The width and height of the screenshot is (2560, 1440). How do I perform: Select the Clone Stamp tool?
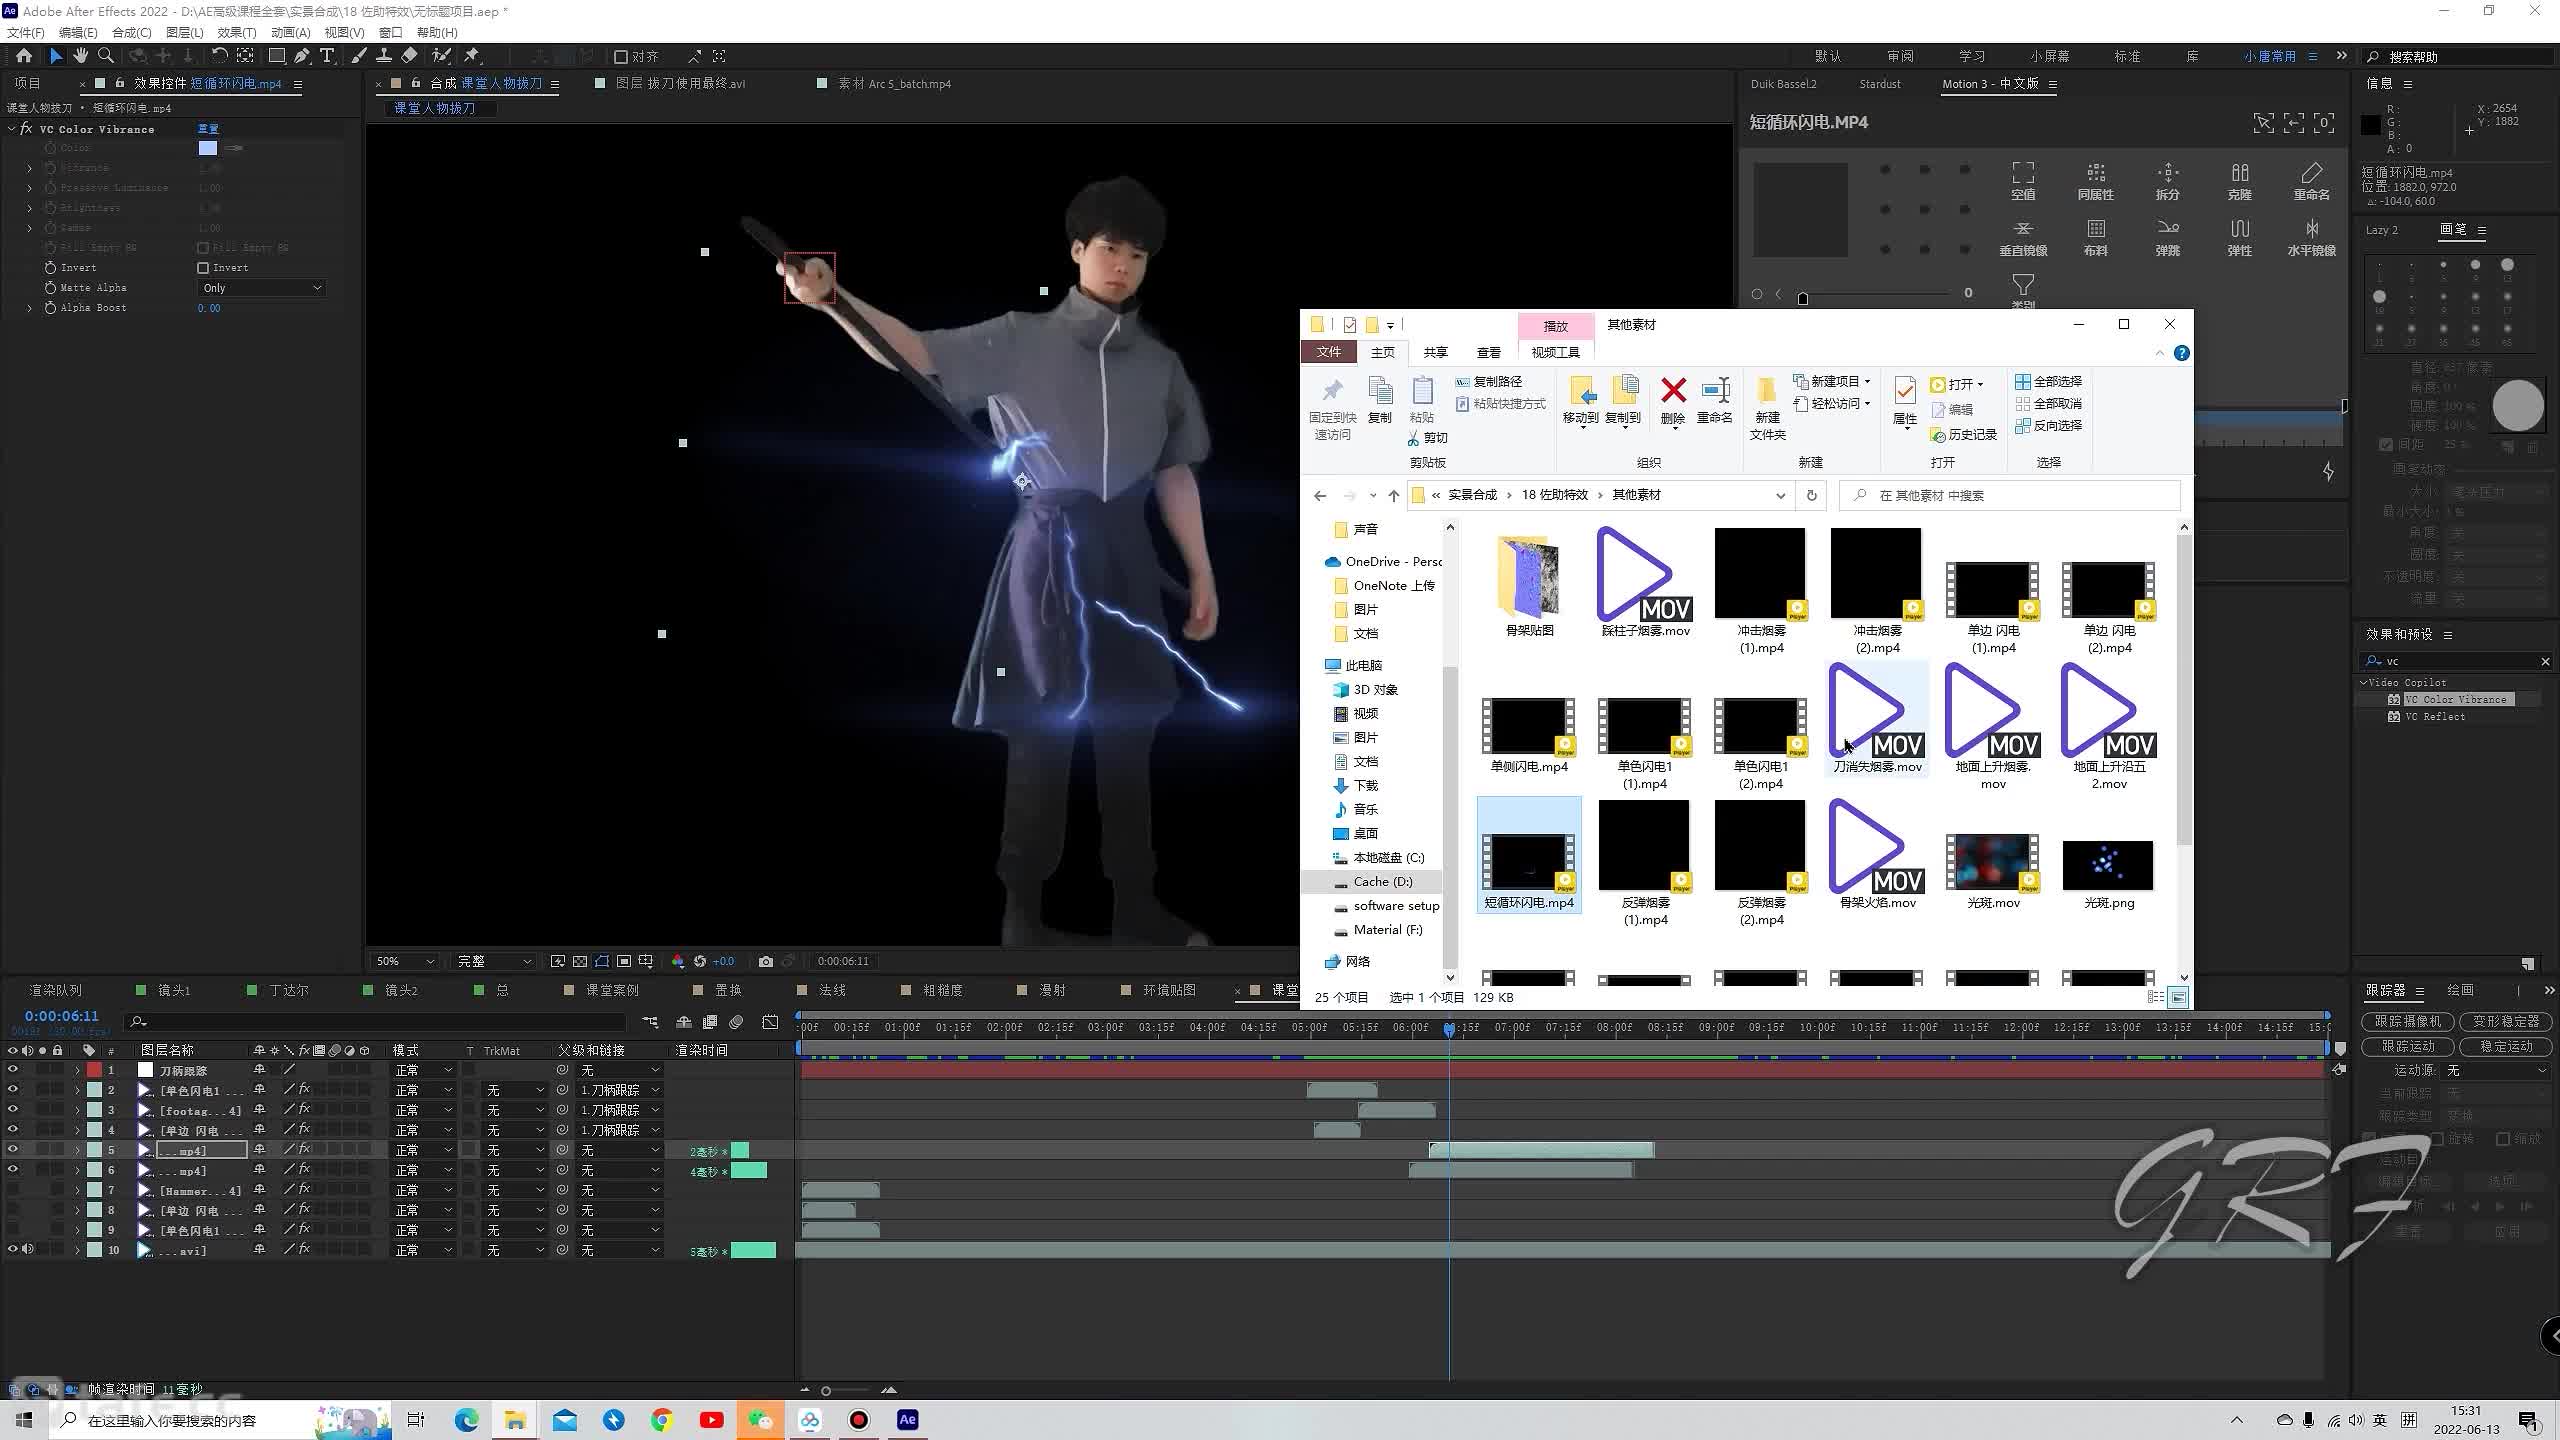click(x=384, y=56)
